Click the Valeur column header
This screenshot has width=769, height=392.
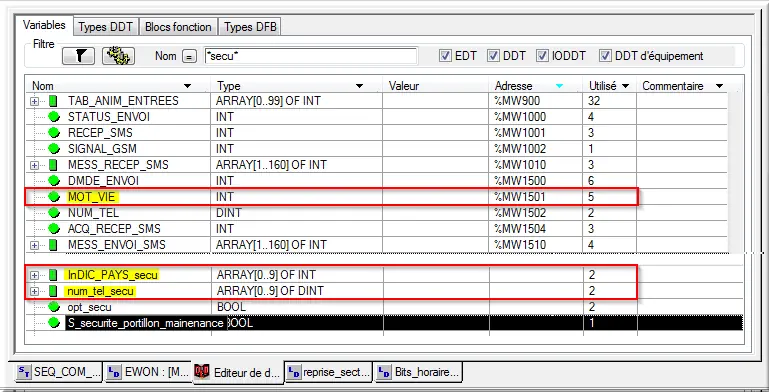pos(436,86)
